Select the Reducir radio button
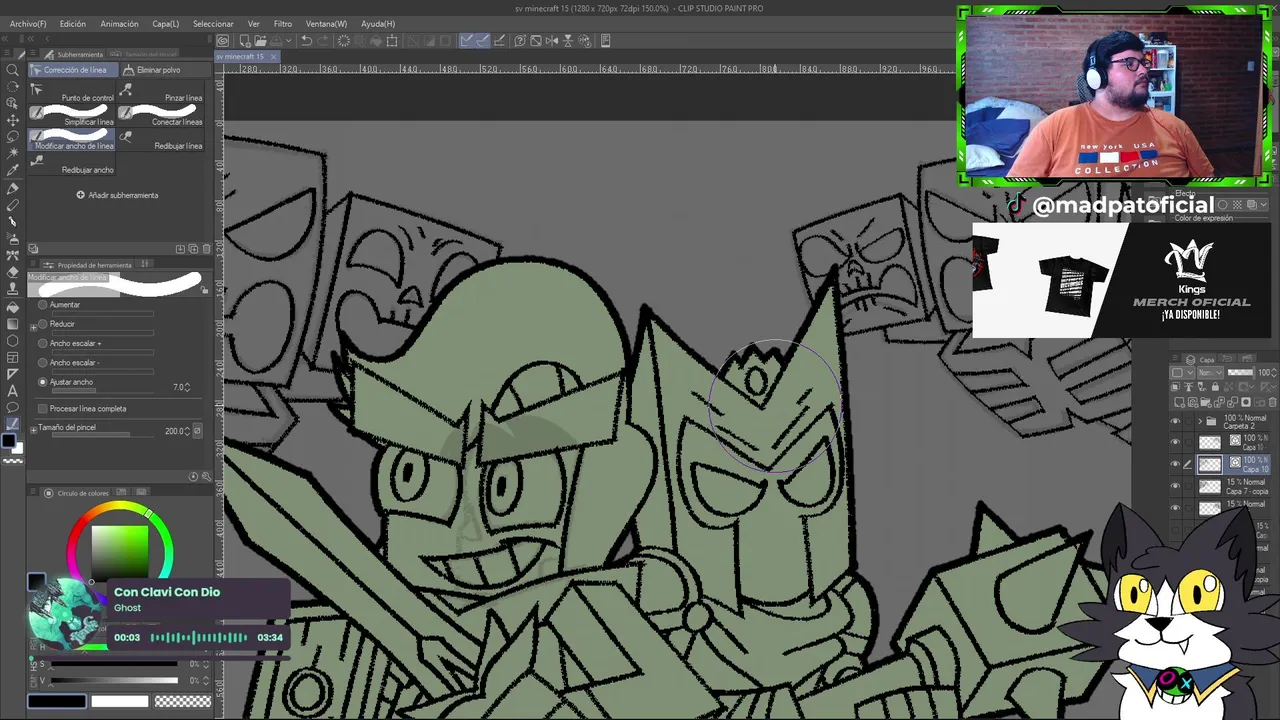 point(42,324)
